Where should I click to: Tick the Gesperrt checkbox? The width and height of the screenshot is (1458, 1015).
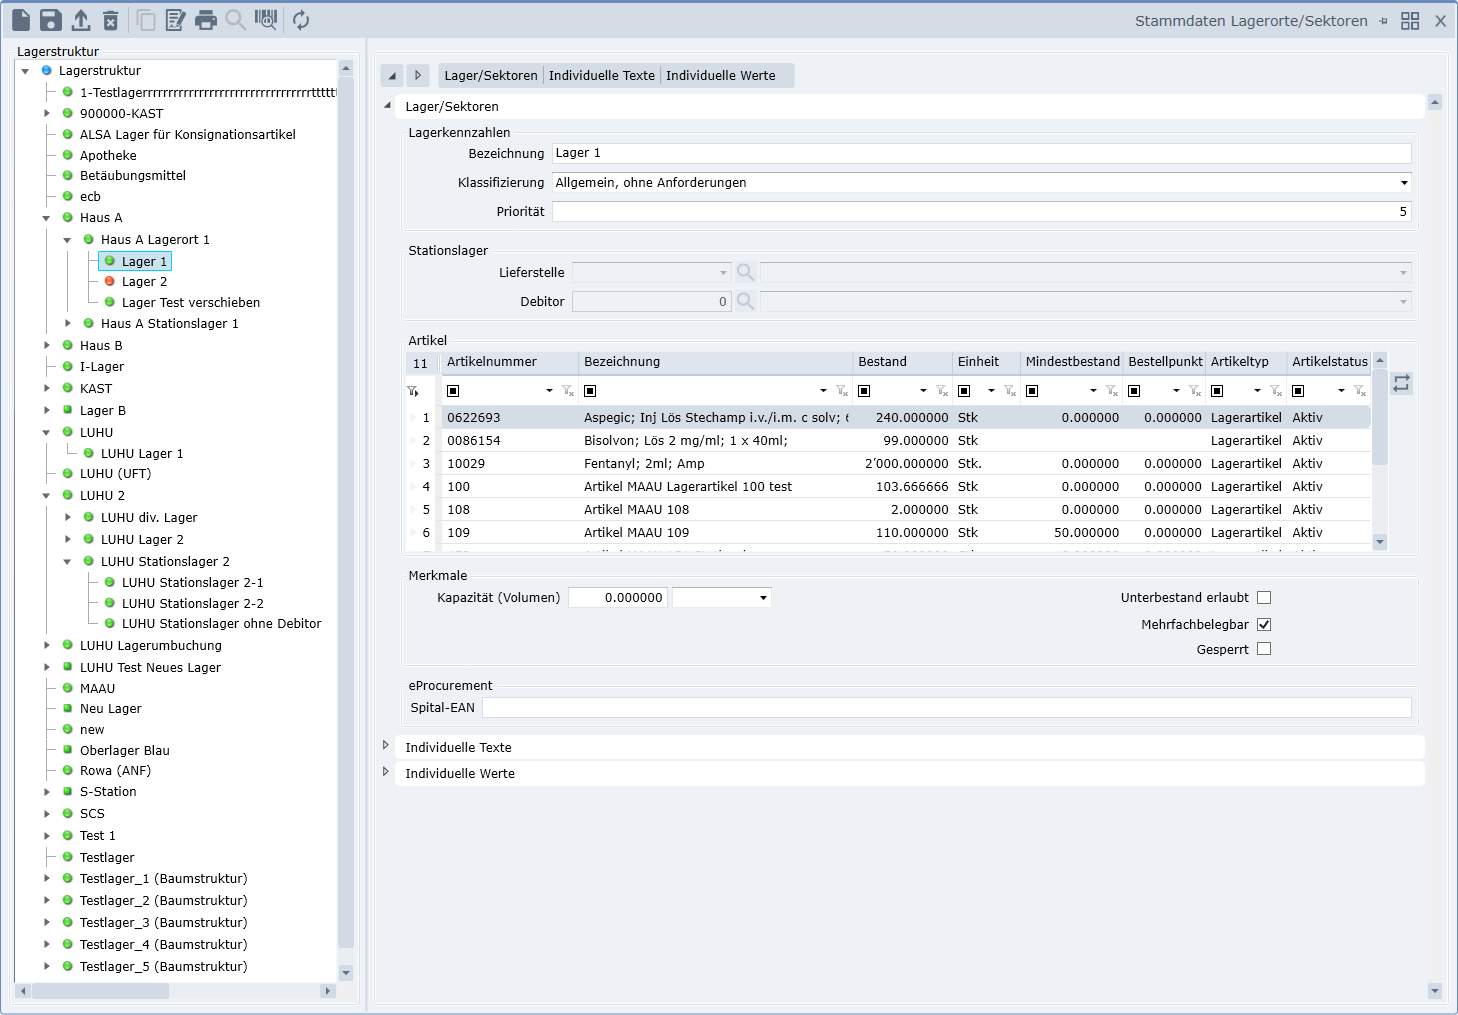1264,649
